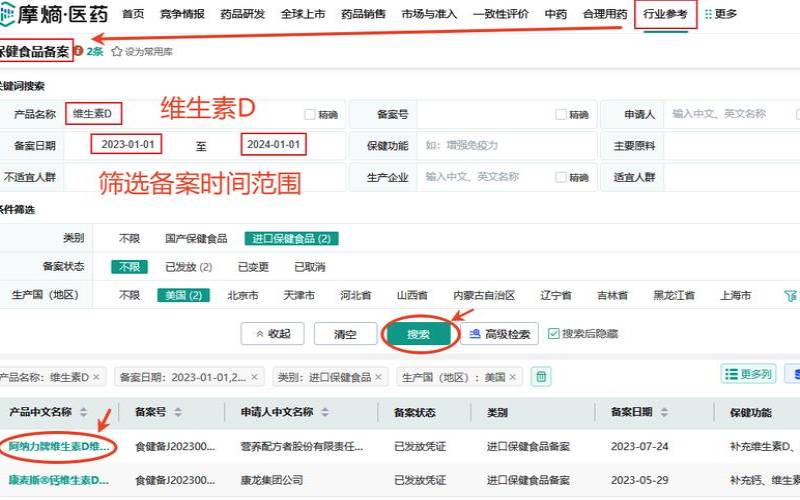Remove the 产品名称: 维生素D filter tag
This screenshot has height=500, width=800.
tap(96, 378)
